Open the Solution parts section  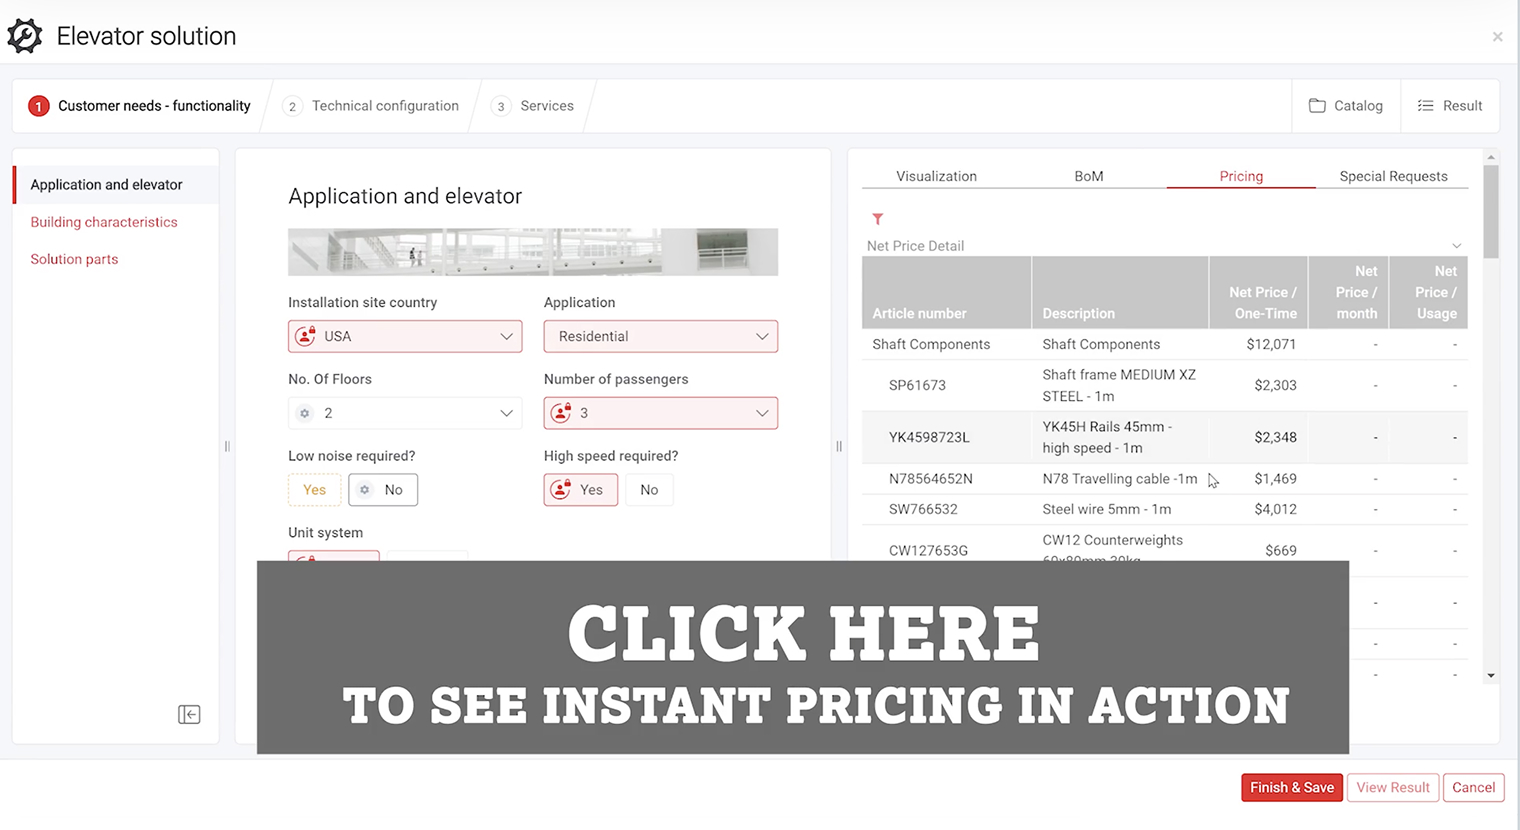74,258
